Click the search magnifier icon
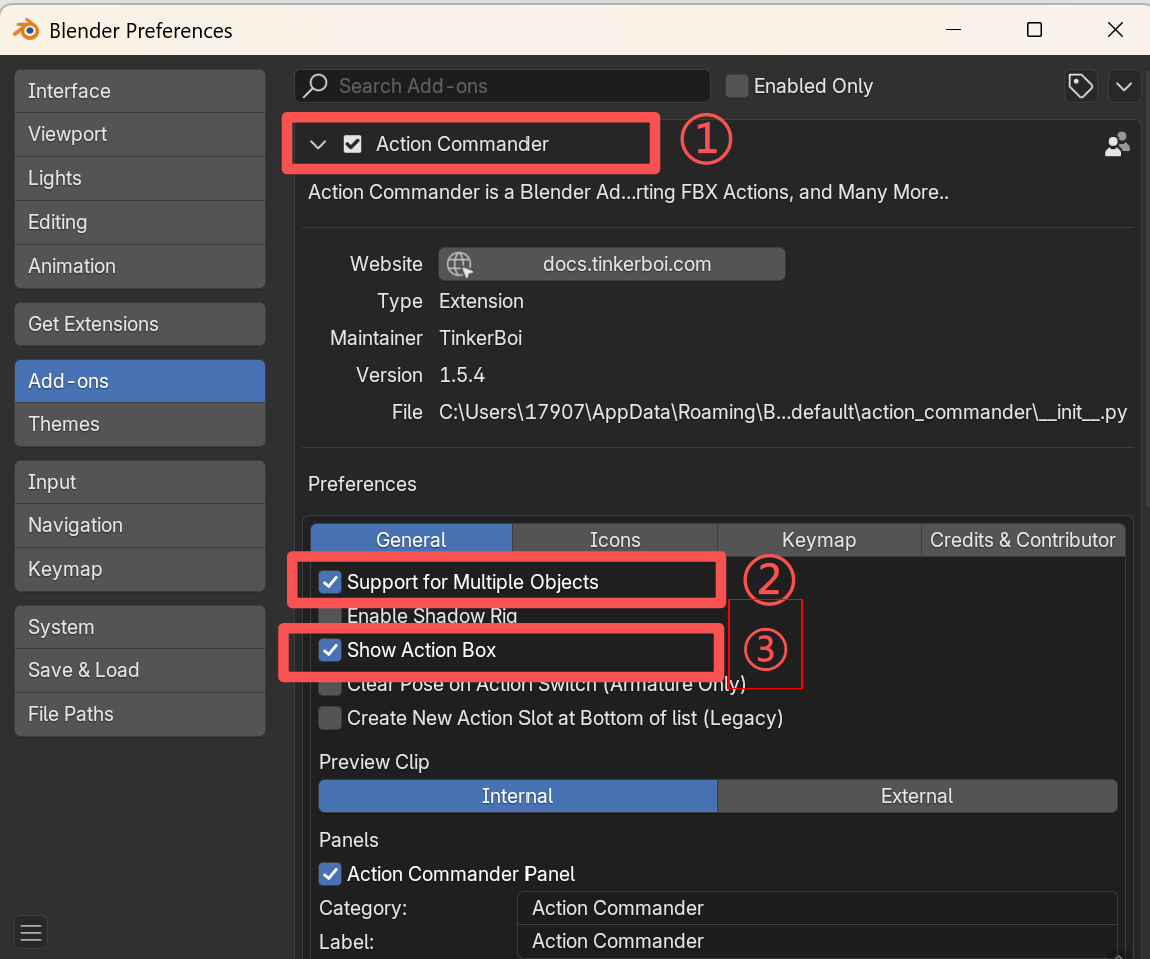The height and width of the screenshot is (959, 1150). [316, 86]
